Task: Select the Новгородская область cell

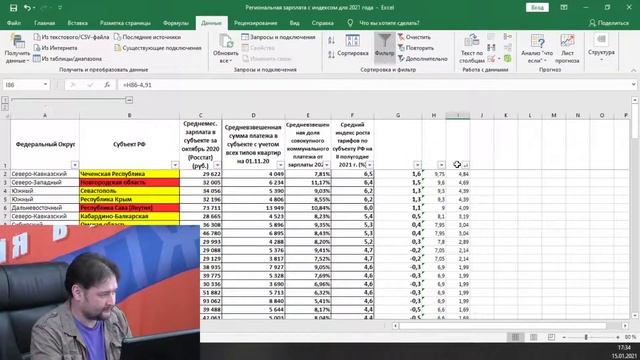Action: click(x=129, y=182)
